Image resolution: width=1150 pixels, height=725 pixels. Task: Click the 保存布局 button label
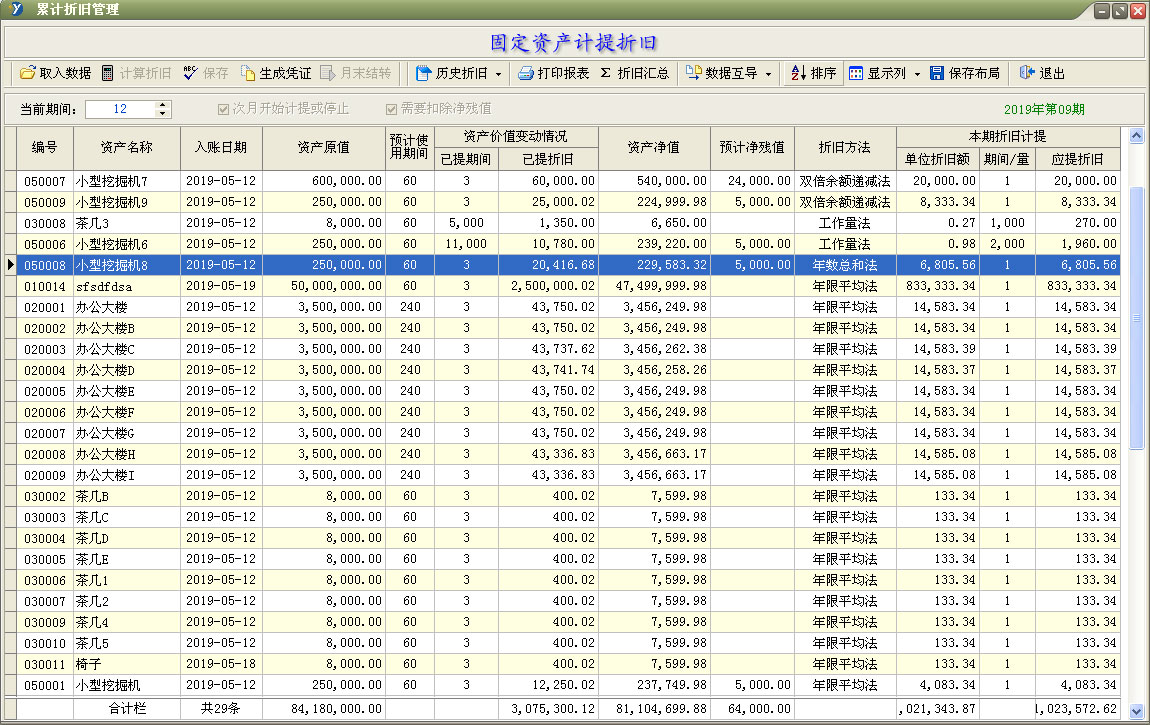[974, 73]
